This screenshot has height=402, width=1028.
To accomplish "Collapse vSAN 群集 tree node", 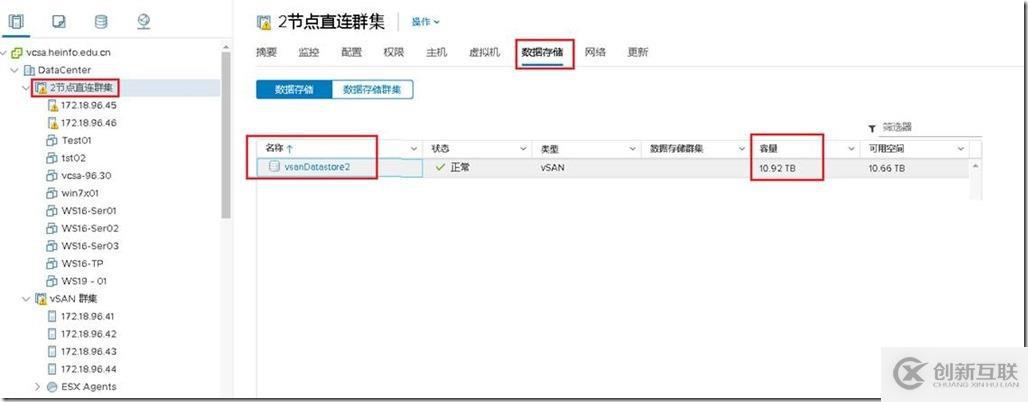I will point(26,299).
